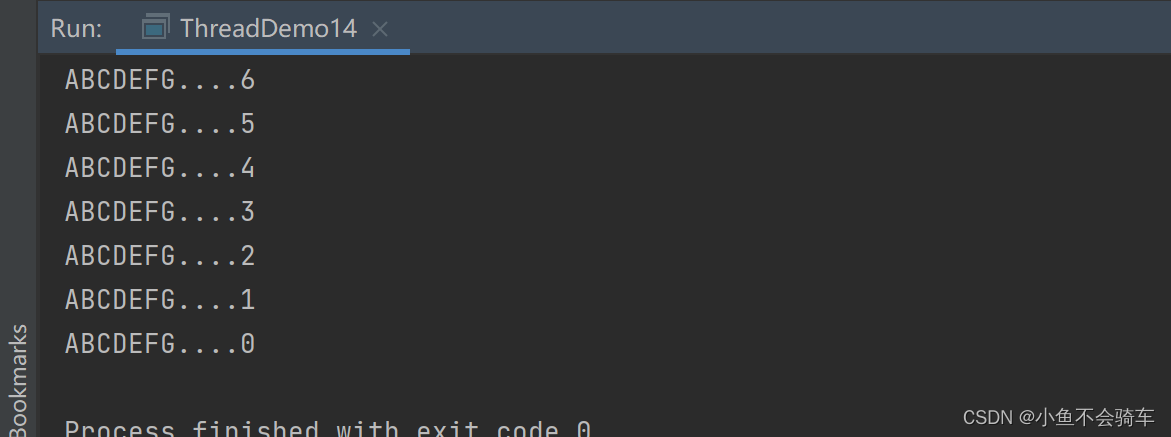Viewport: 1171px width, 437px height.
Task: Click the exit code 0 text
Action: tap(504, 428)
